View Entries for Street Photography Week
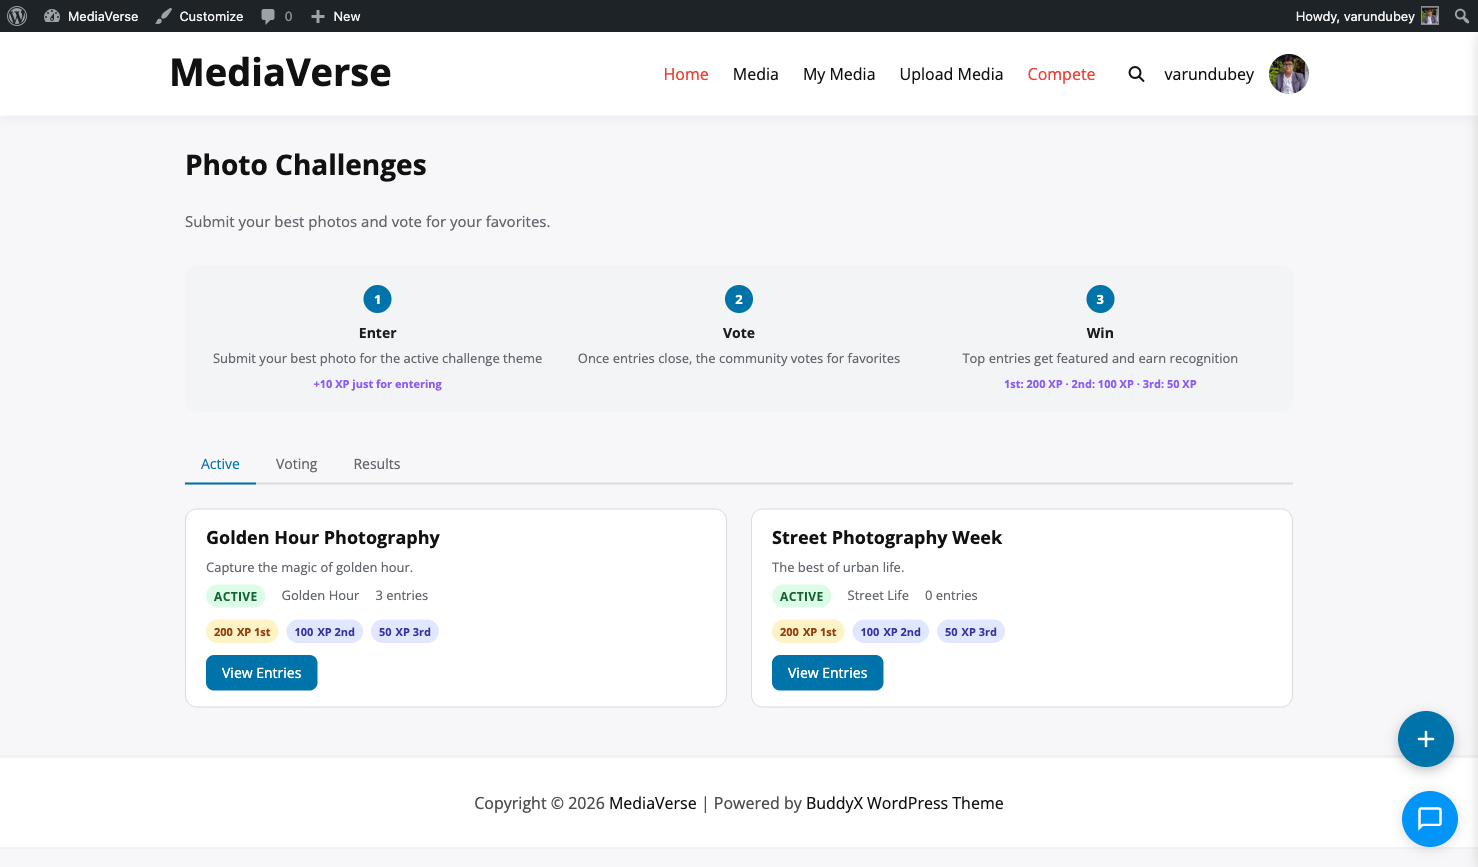The height and width of the screenshot is (867, 1478). (x=827, y=672)
